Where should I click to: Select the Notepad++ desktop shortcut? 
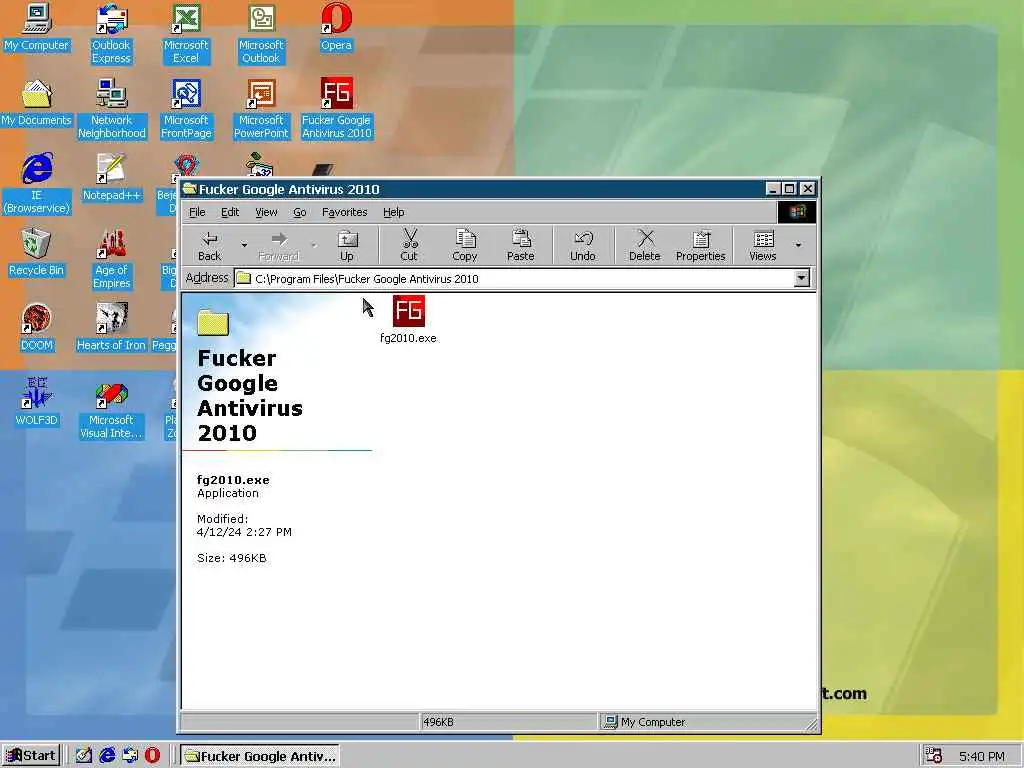111,178
